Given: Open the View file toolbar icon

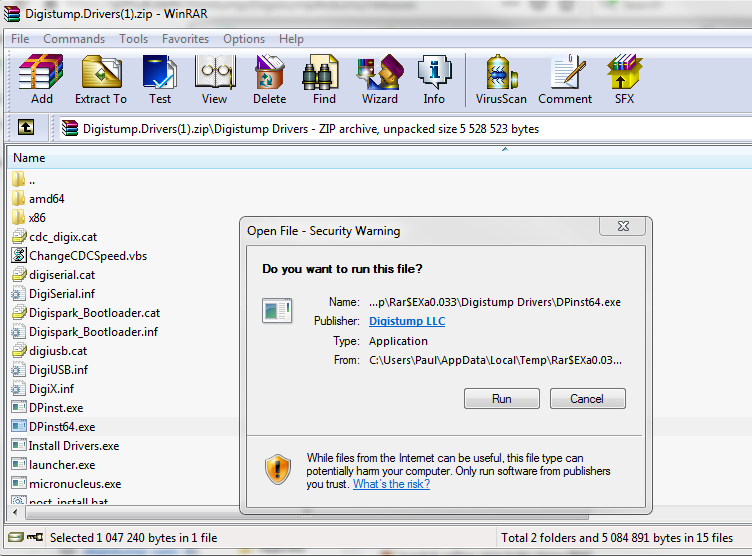Looking at the screenshot, I should pyautogui.click(x=214, y=79).
